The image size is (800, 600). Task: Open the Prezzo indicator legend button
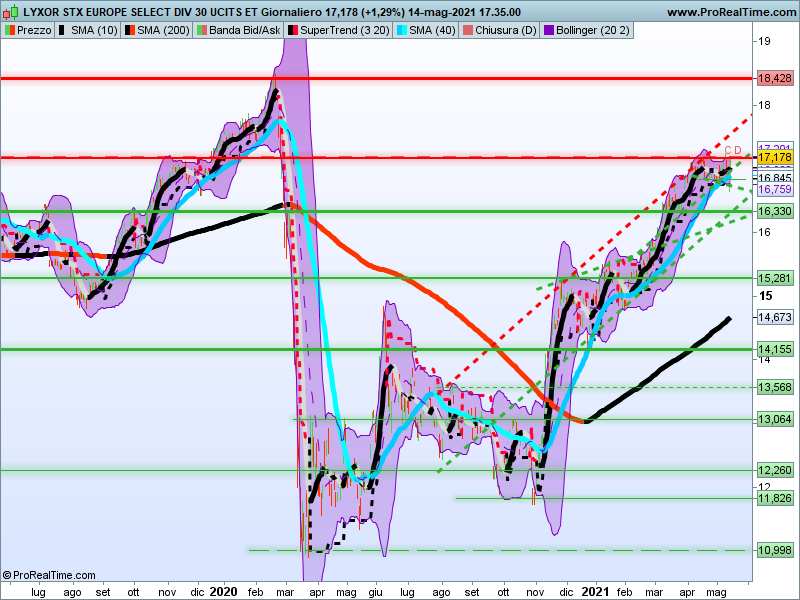28,31
